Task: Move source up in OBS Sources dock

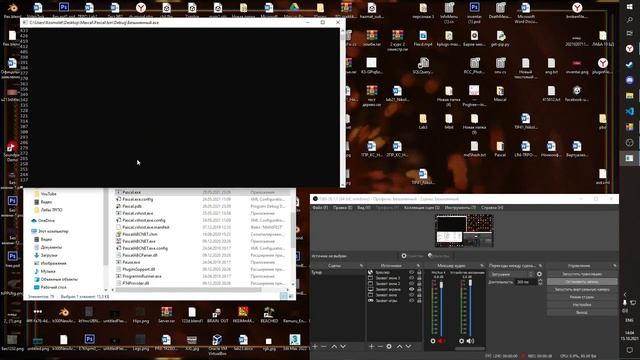Action: tap(399, 346)
